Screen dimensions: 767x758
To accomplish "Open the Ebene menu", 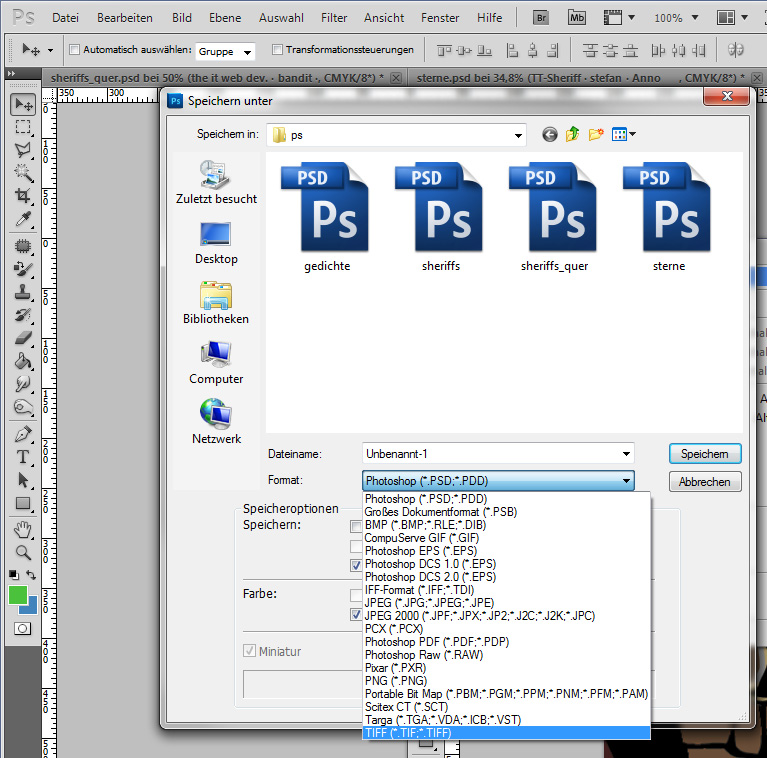I will [225, 18].
